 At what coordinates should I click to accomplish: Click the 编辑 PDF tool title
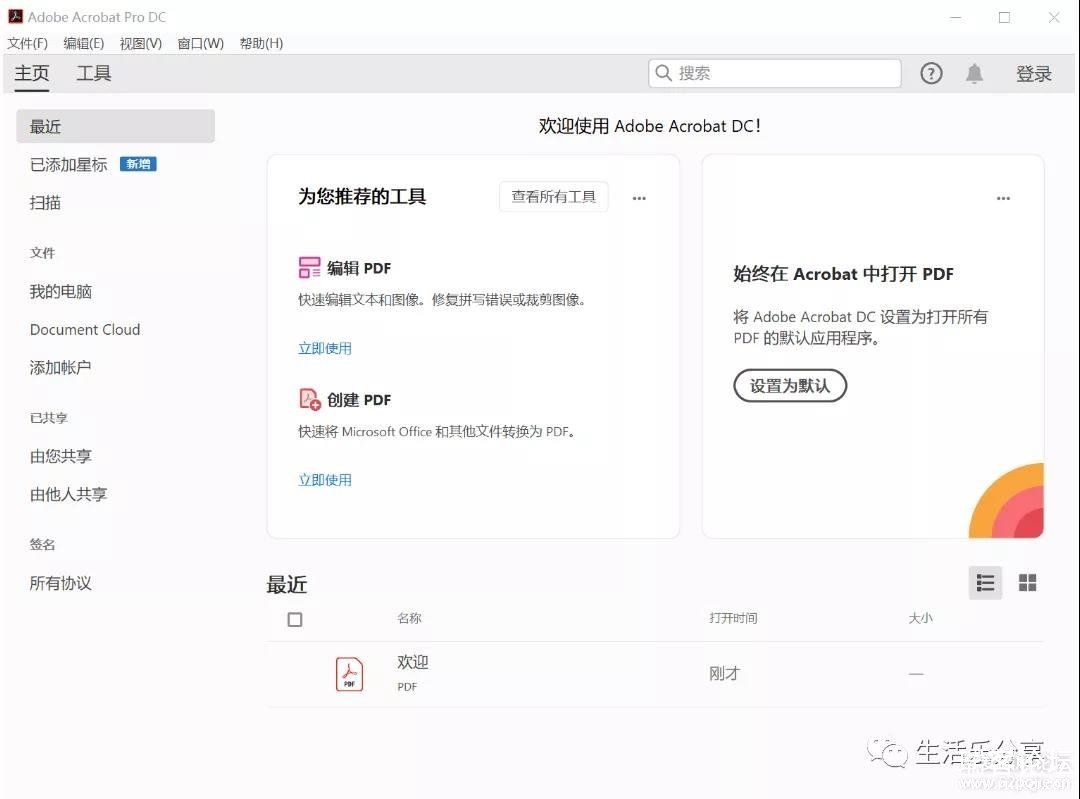(359, 268)
